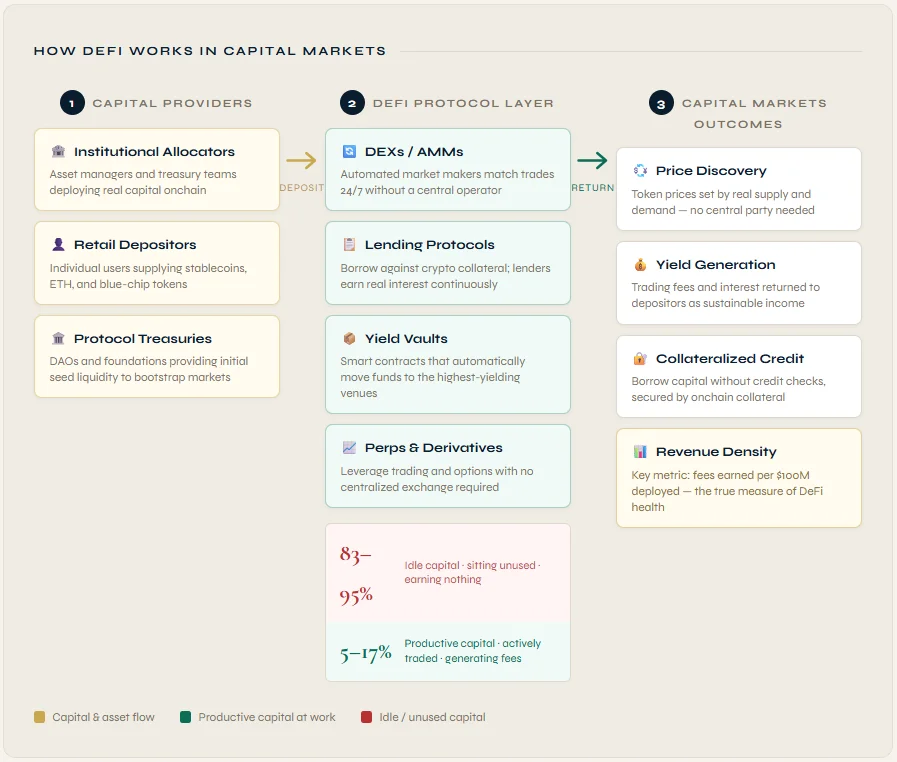This screenshot has width=897, height=762.
Task: Click the gold Capital & asset flow swatch
Action: (39, 717)
